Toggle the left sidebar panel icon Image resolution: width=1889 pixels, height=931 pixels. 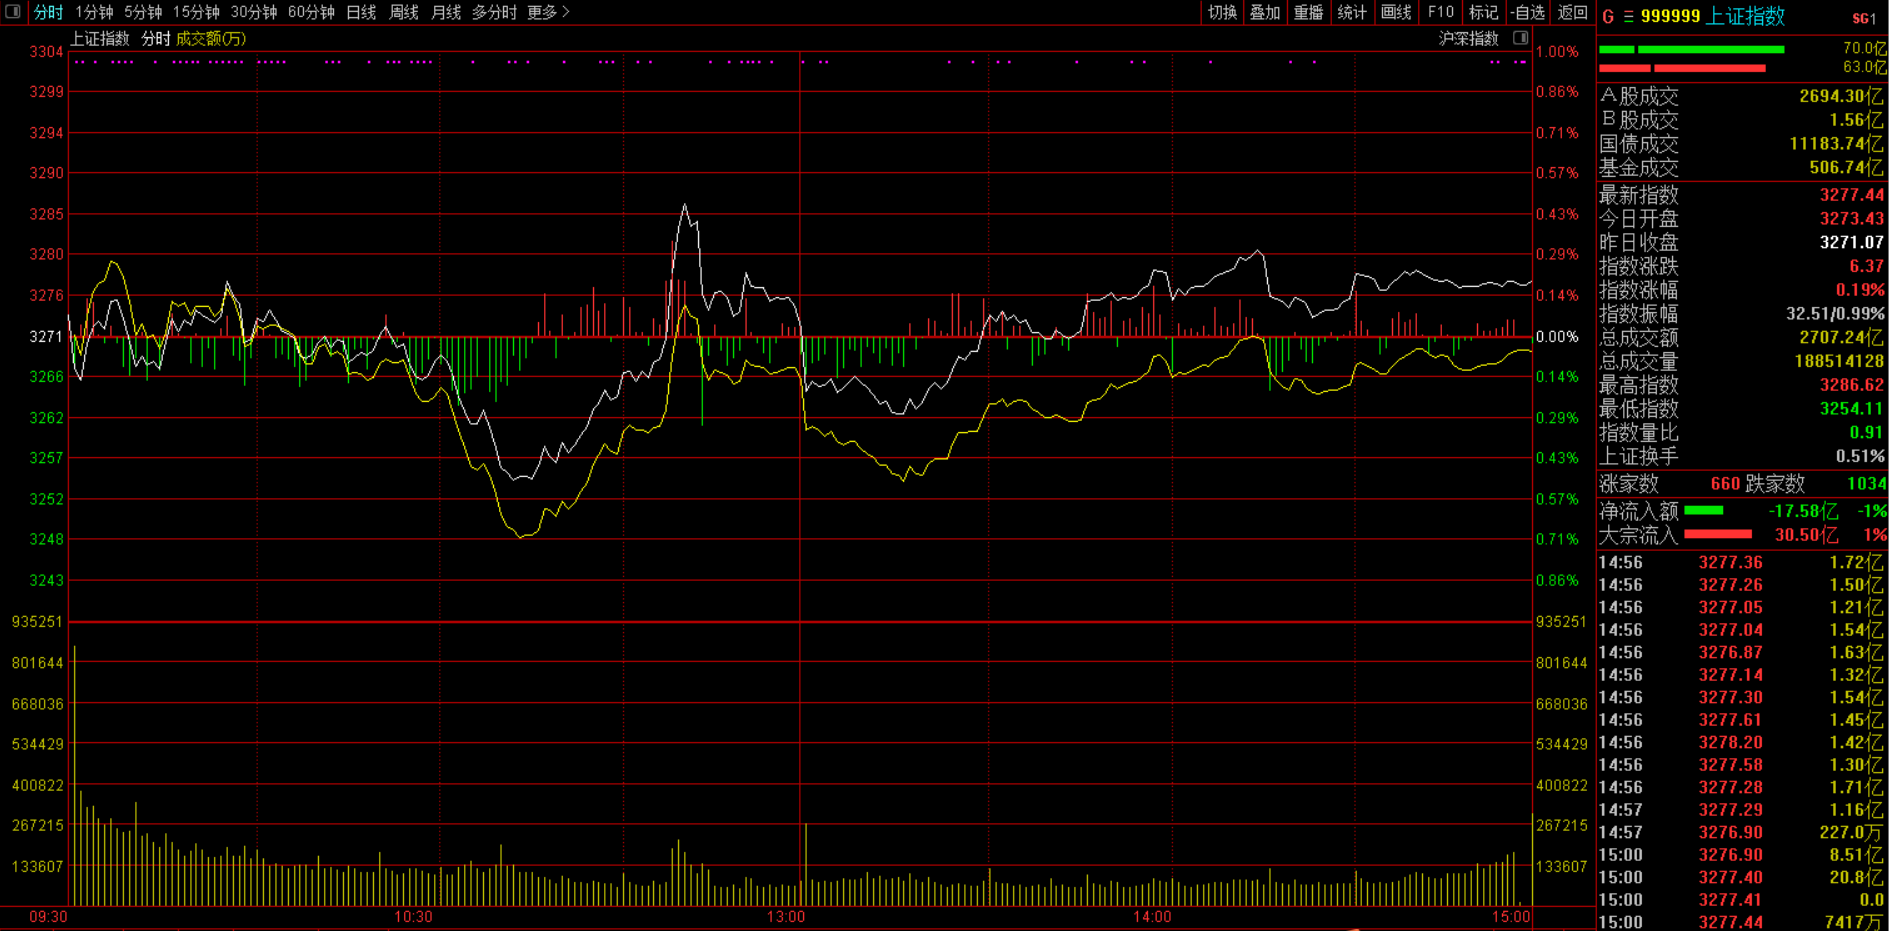tap(13, 12)
